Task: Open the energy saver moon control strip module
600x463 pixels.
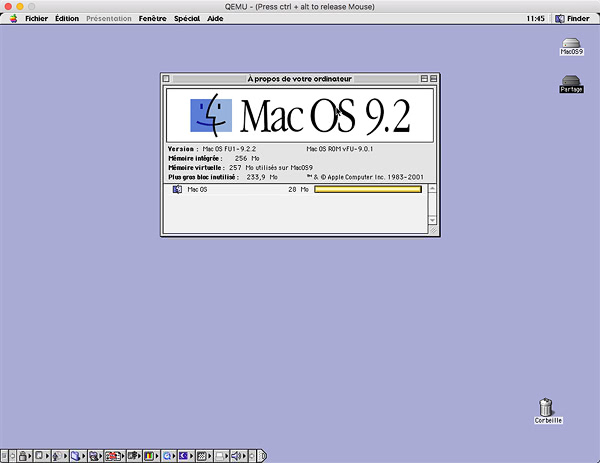Action: pos(186,456)
